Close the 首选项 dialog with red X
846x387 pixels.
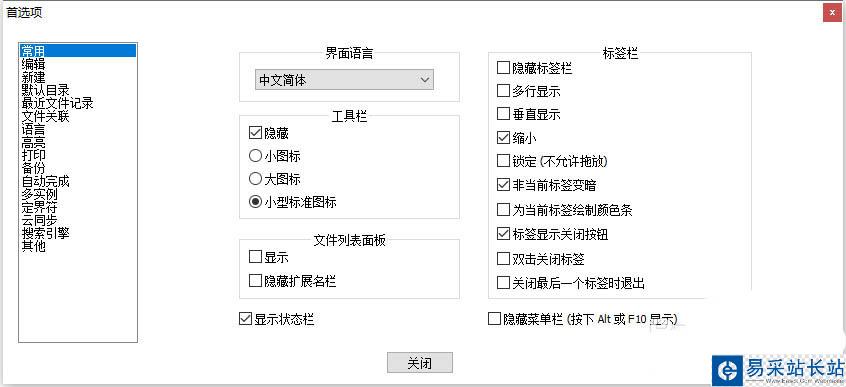coord(833,12)
